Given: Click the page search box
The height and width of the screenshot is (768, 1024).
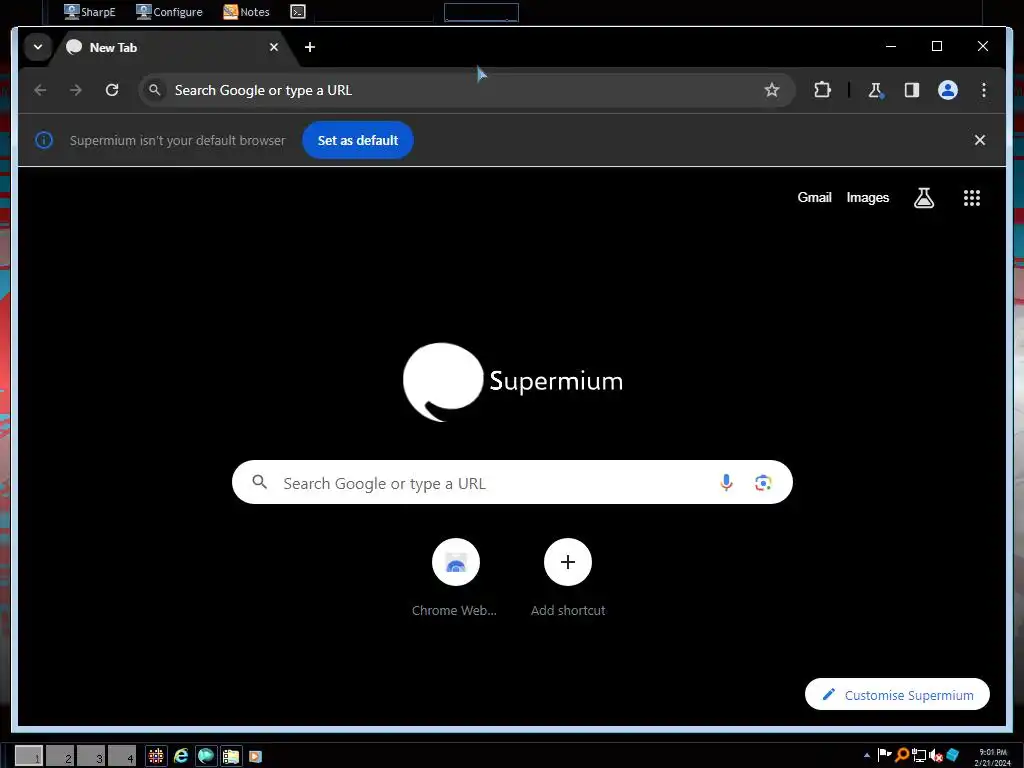Looking at the screenshot, I should (512, 483).
